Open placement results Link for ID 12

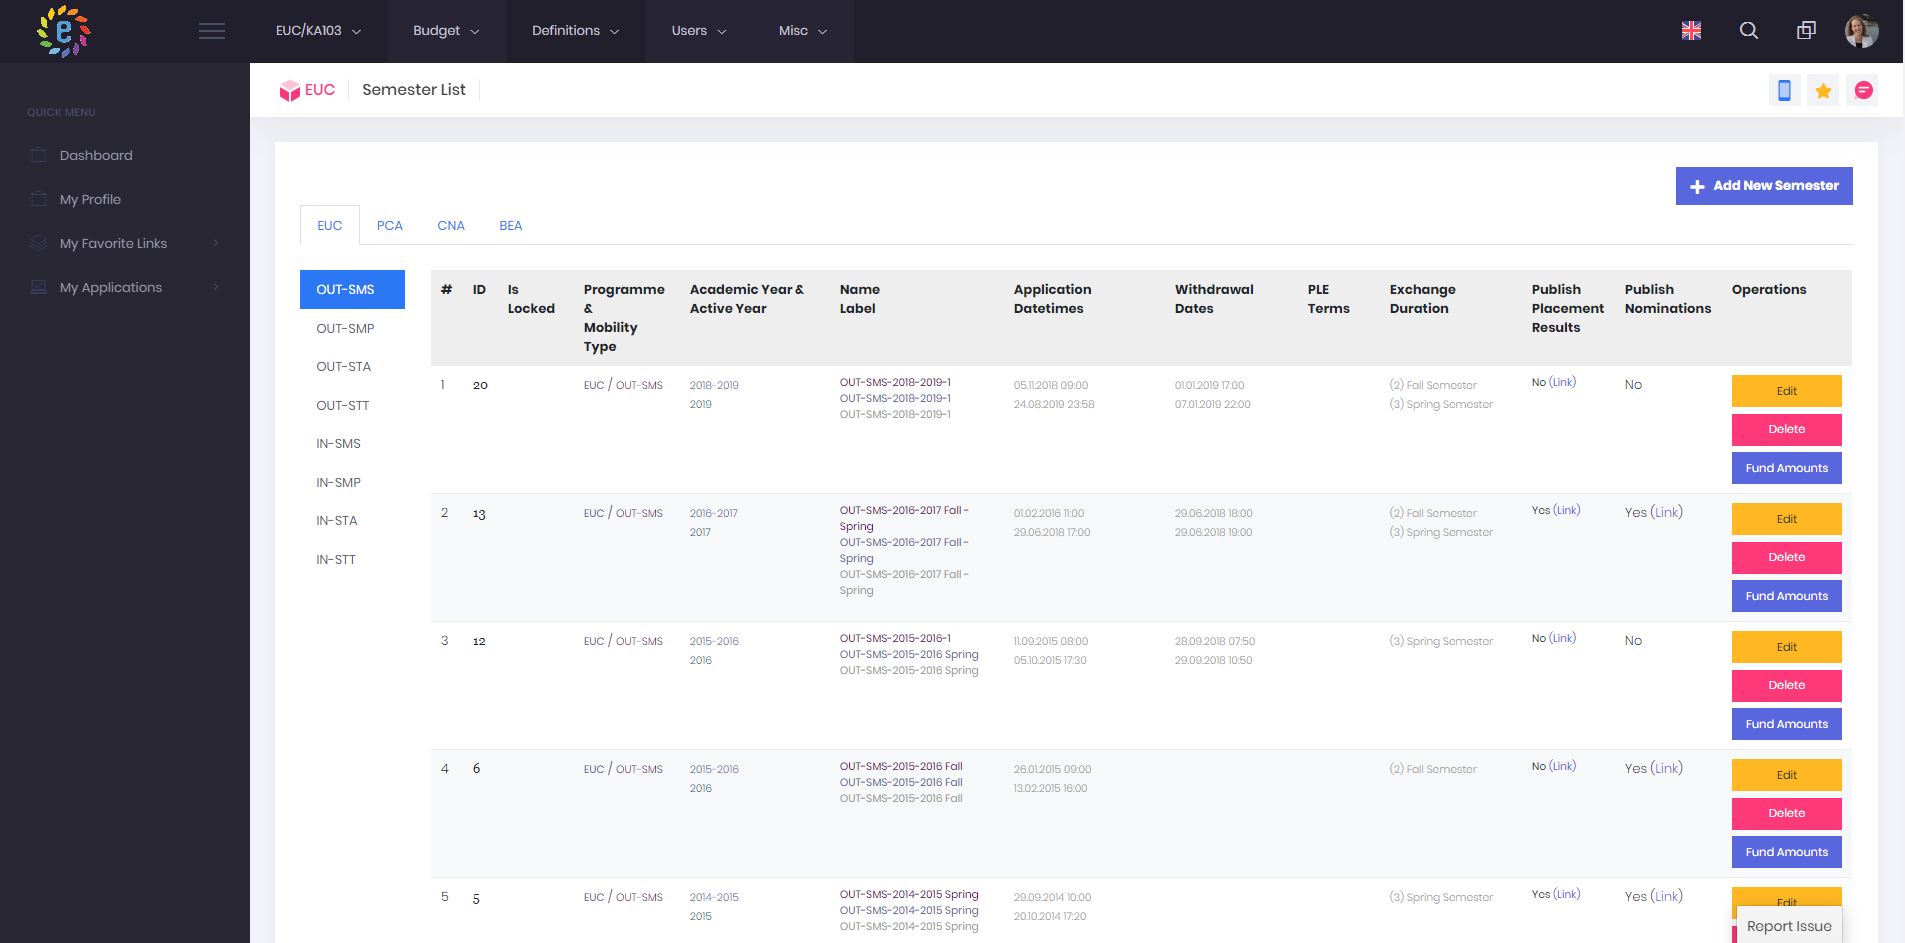click(x=1562, y=638)
